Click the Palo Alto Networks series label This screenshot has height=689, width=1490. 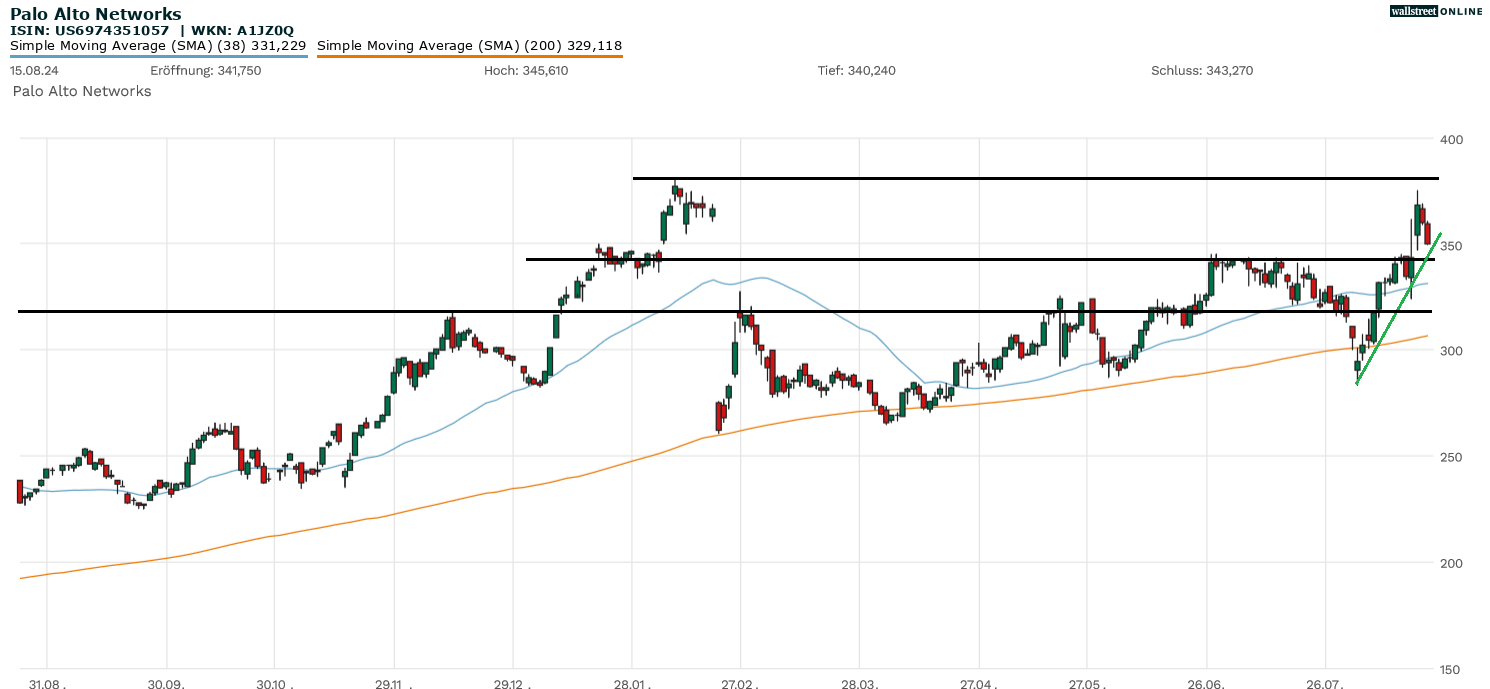(x=82, y=91)
